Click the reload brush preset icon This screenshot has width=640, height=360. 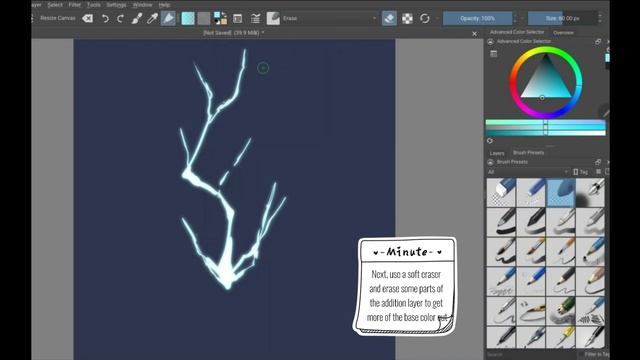[x=425, y=18]
